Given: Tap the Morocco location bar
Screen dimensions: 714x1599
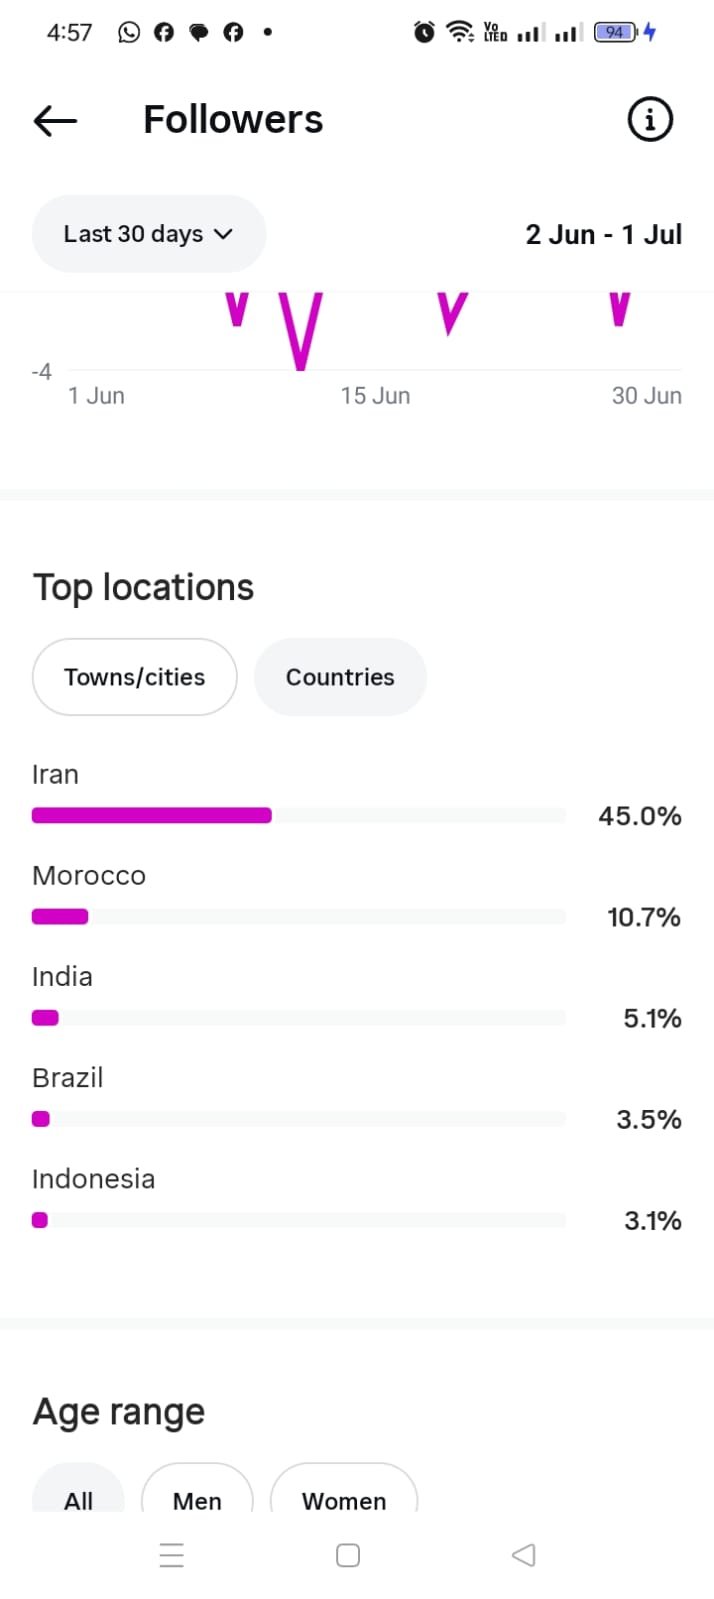Looking at the screenshot, I should coord(299,917).
